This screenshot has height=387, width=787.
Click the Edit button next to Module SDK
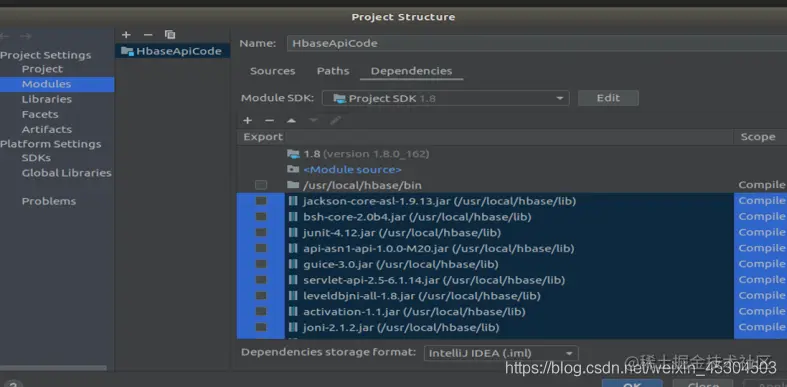[608, 98]
